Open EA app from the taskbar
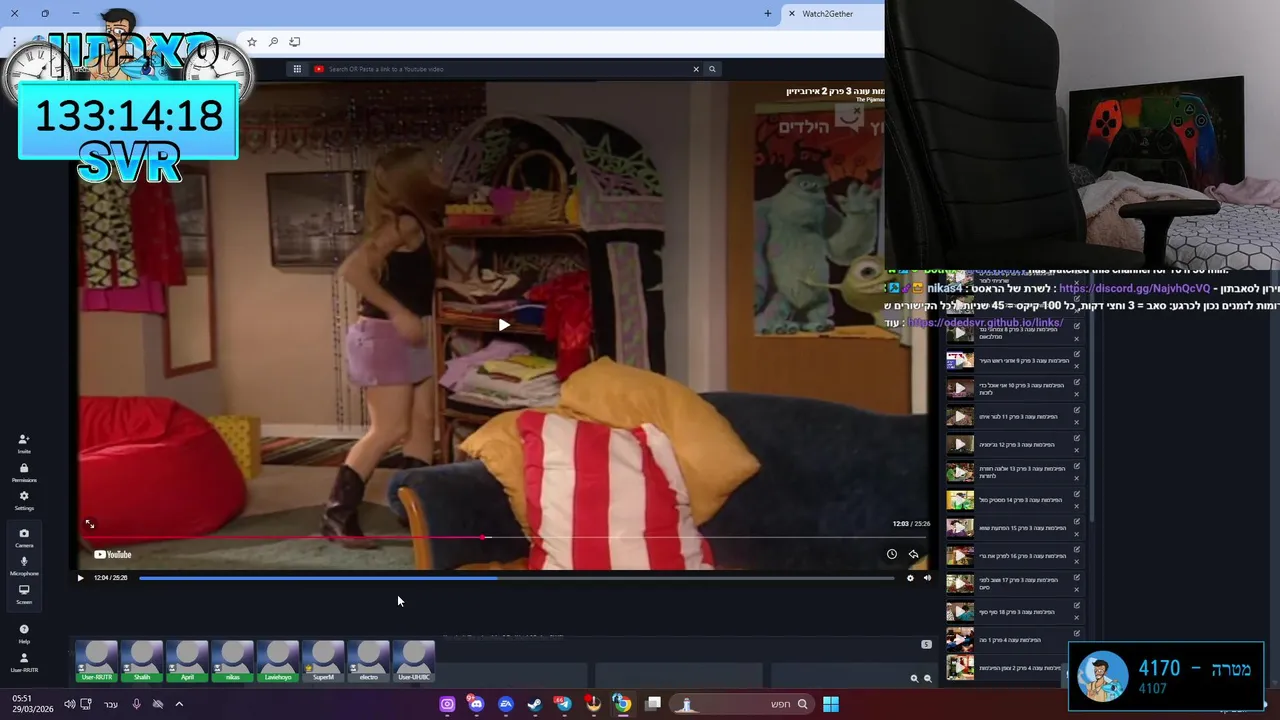The height and width of the screenshot is (720, 1280). tap(505, 704)
